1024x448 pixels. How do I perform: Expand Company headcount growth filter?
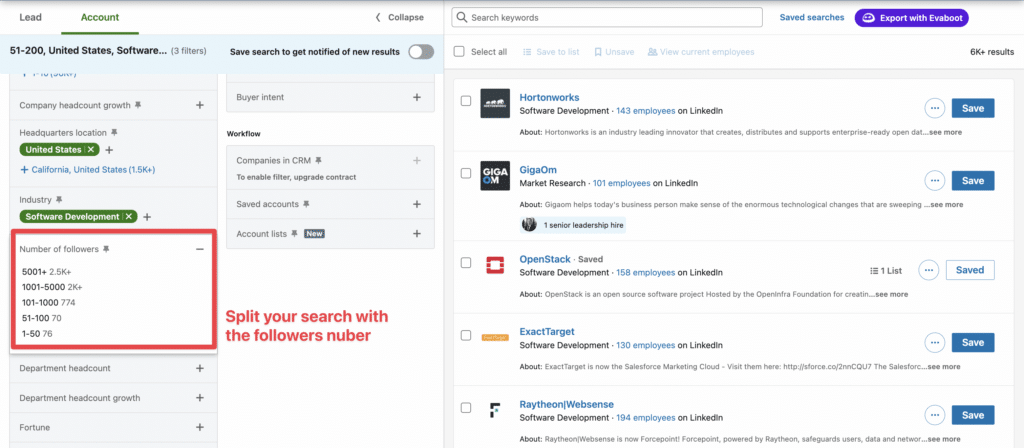tap(200, 105)
